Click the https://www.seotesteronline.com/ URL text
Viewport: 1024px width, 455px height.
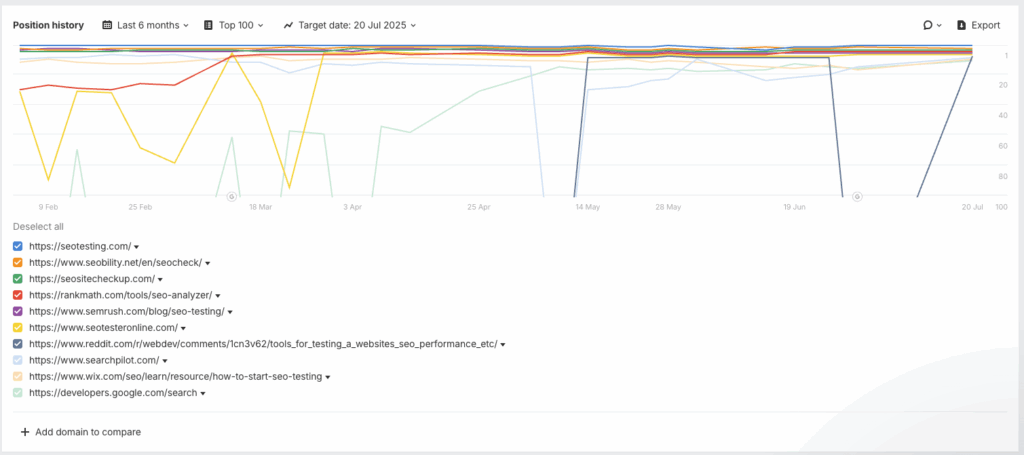104,328
